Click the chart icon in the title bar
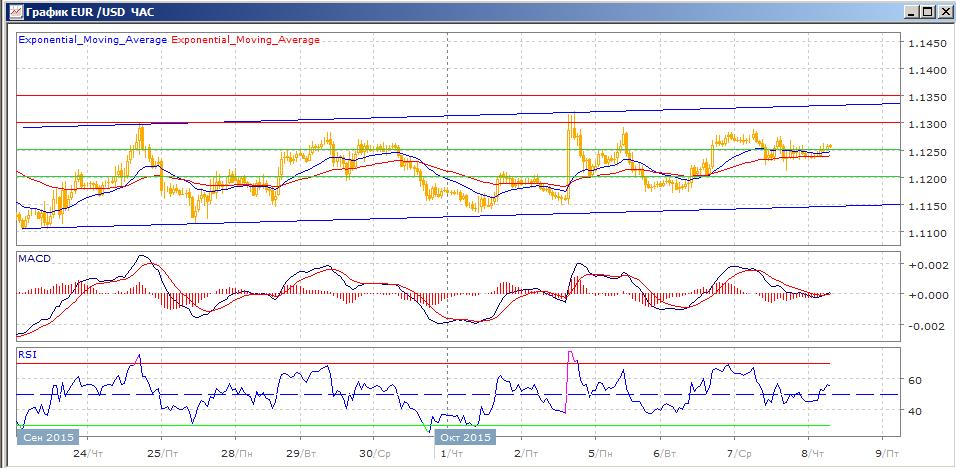 pos(17,11)
